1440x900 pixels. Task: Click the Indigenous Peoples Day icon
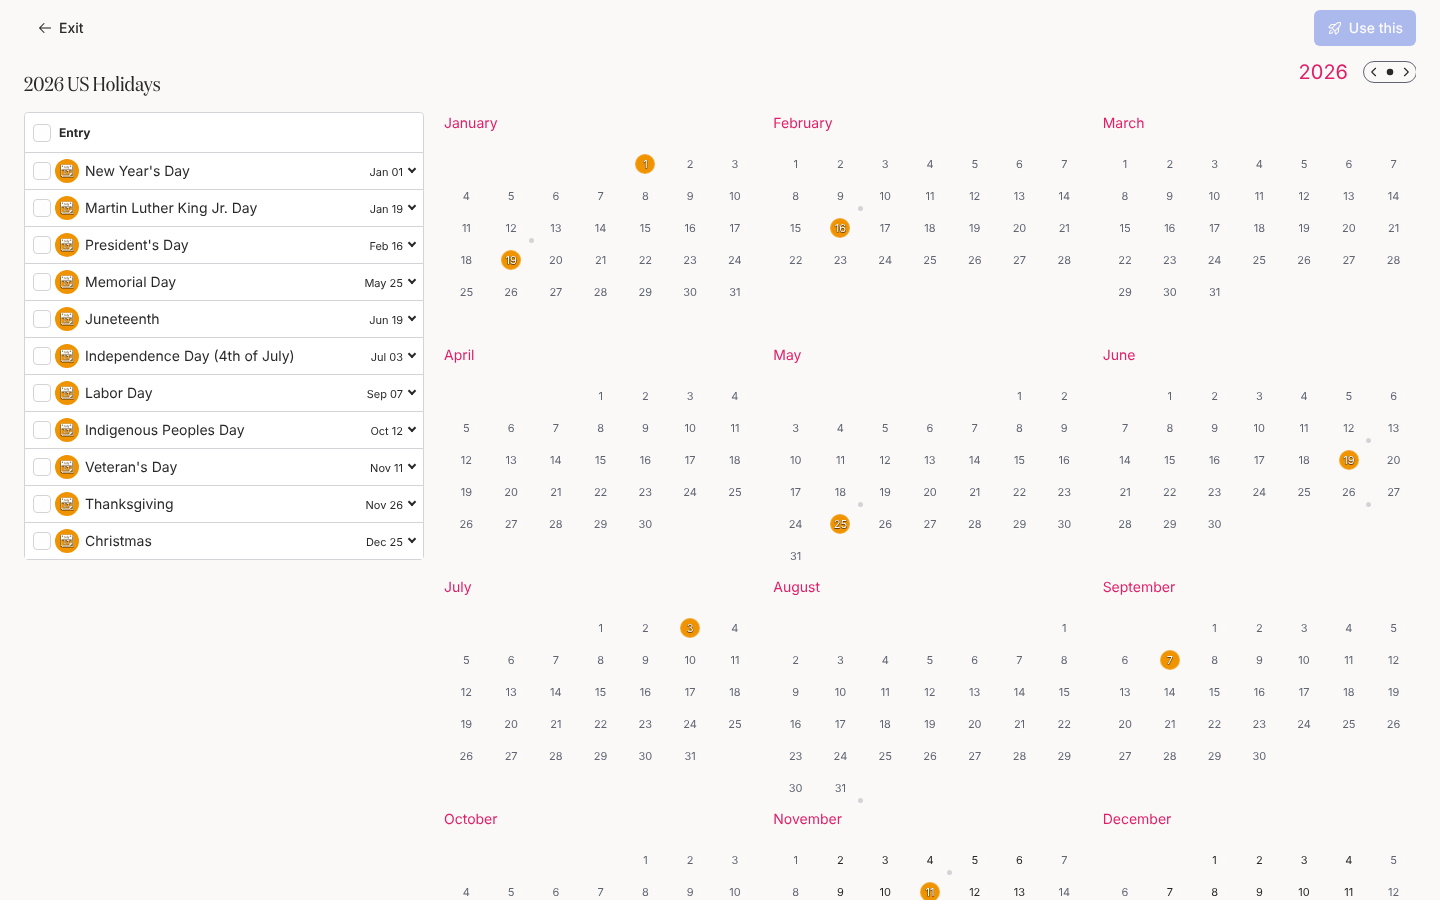click(67, 430)
